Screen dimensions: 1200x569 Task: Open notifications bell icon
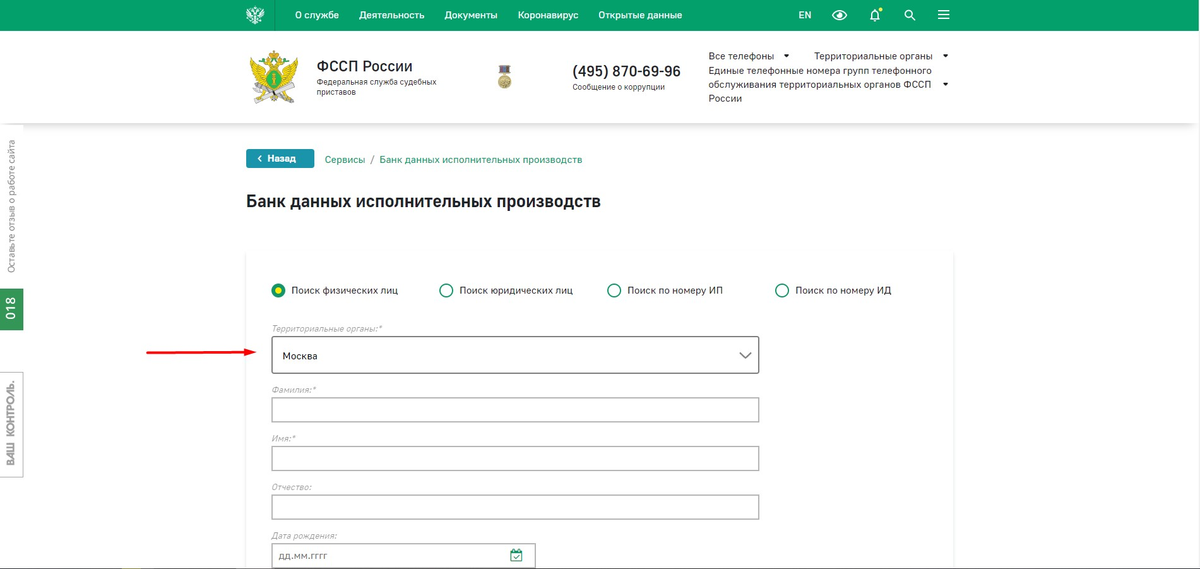(875, 15)
